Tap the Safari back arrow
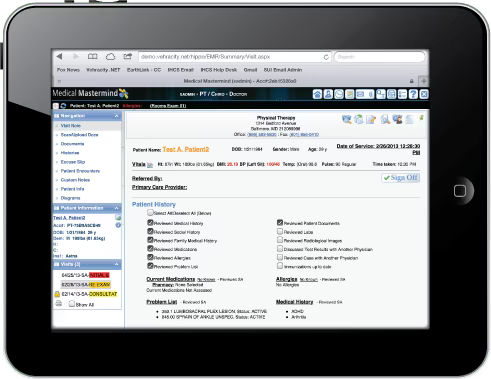 coord(59,56)
